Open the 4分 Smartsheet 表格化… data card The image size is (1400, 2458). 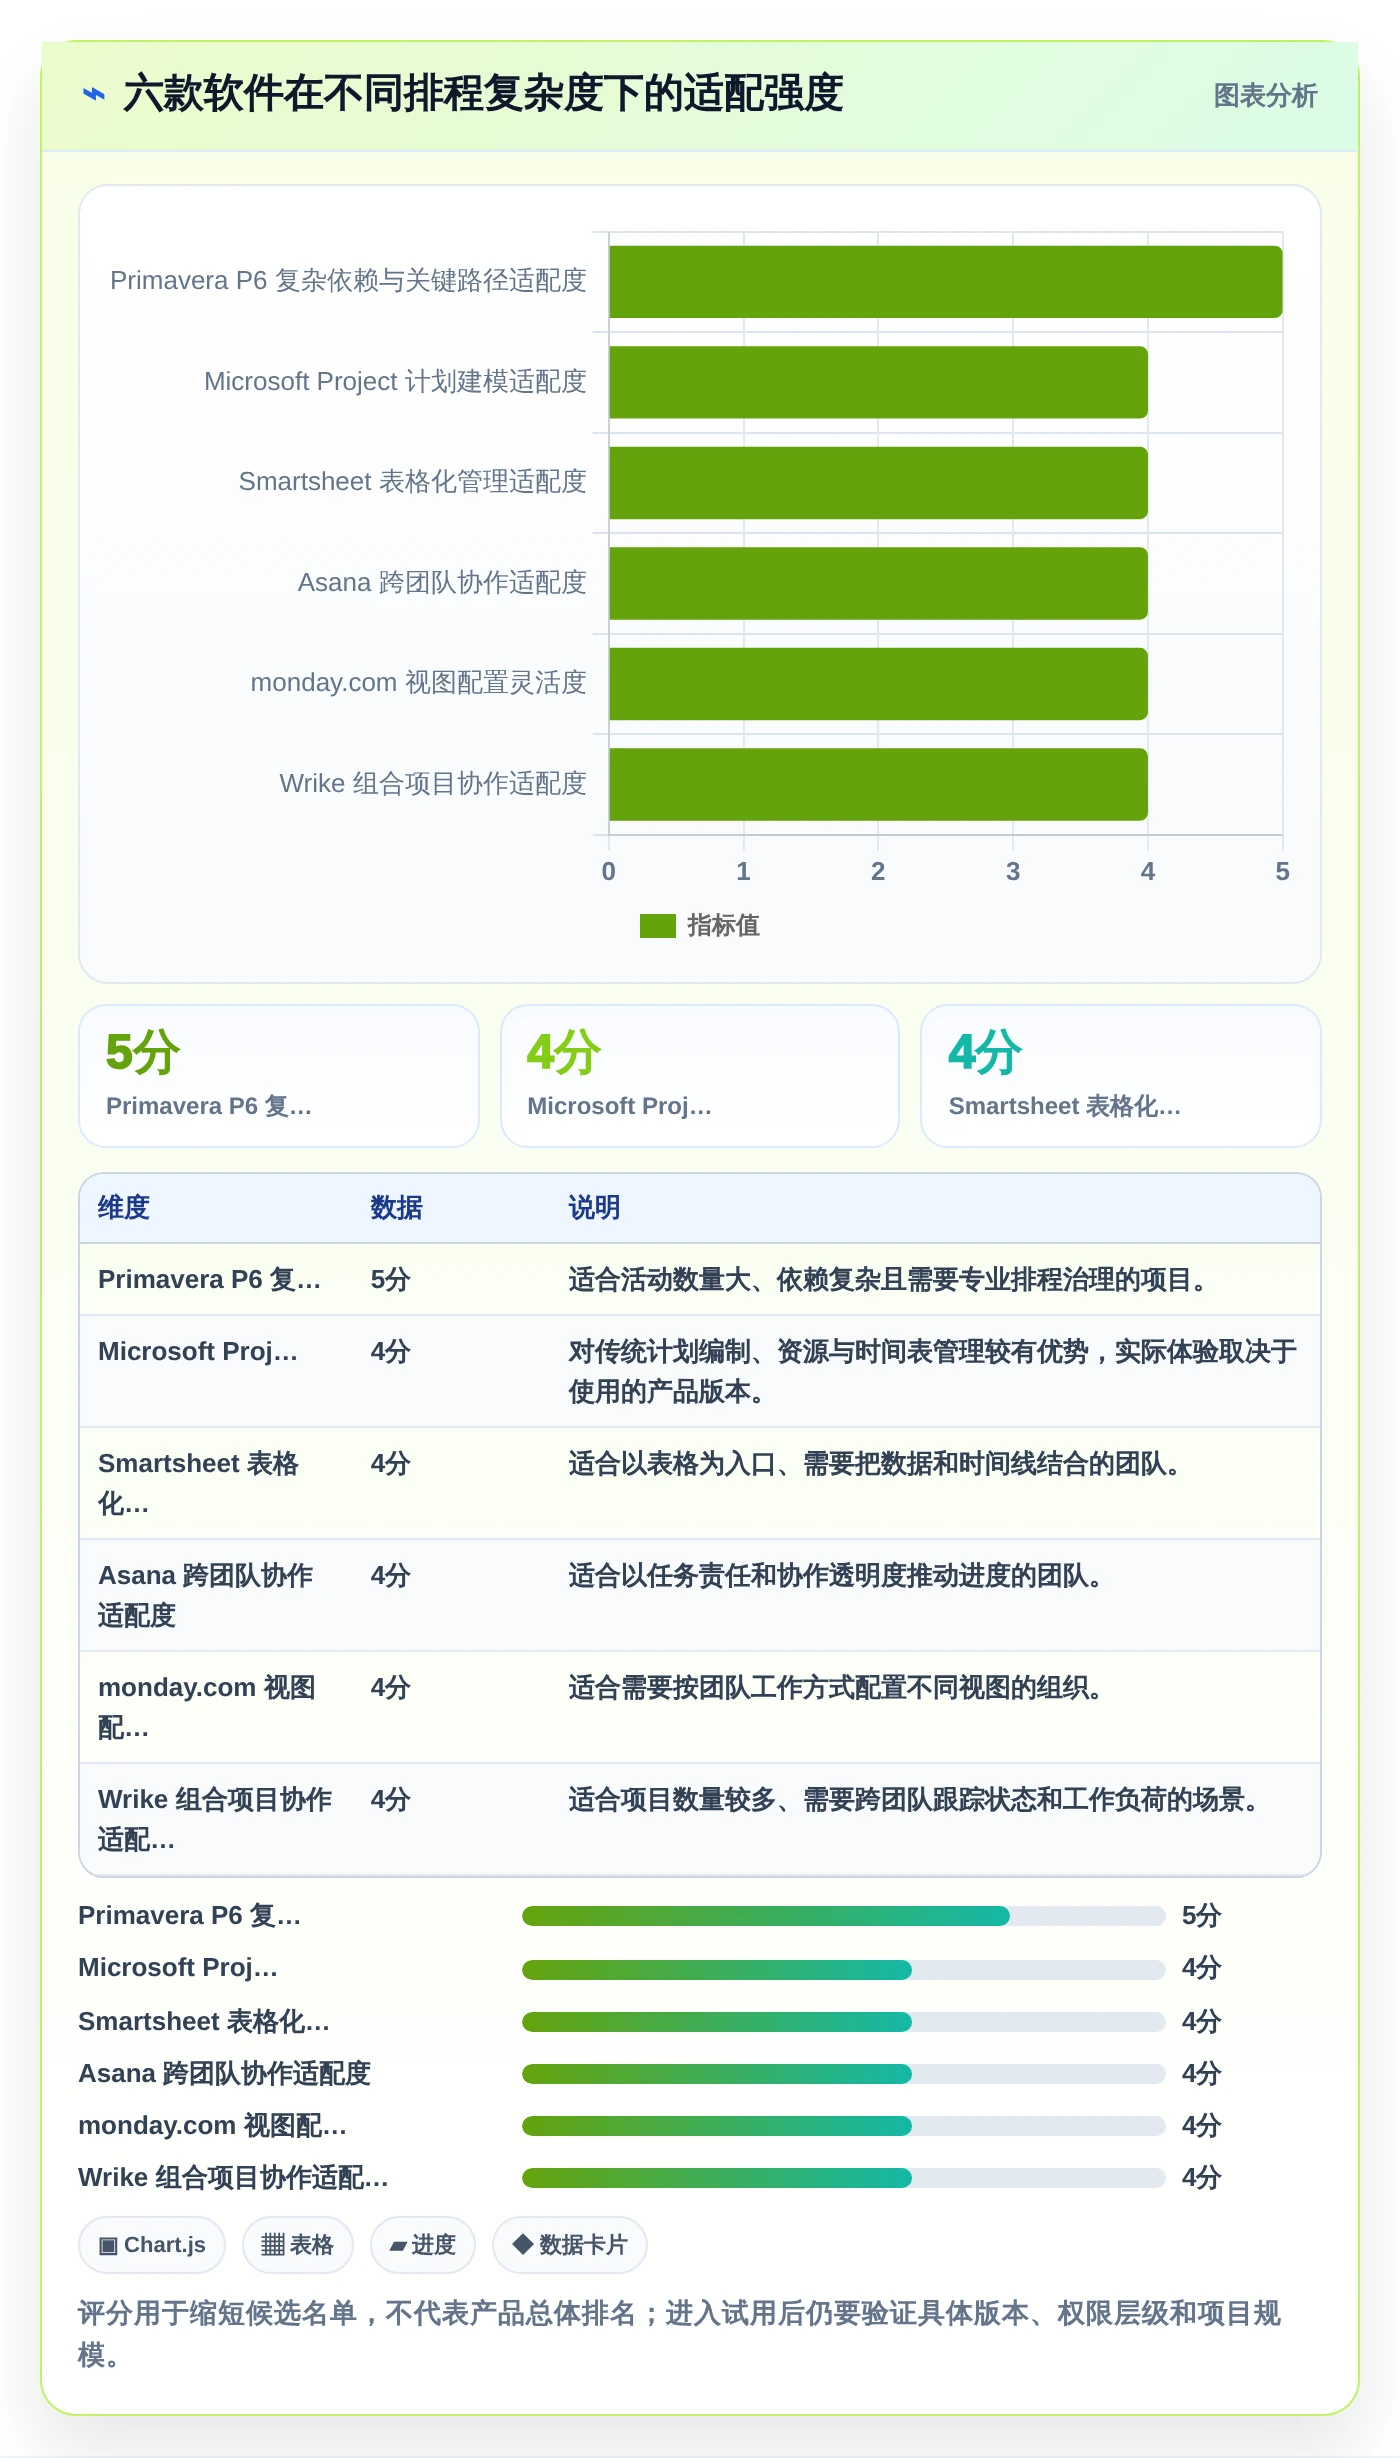click(1121, 1076)
